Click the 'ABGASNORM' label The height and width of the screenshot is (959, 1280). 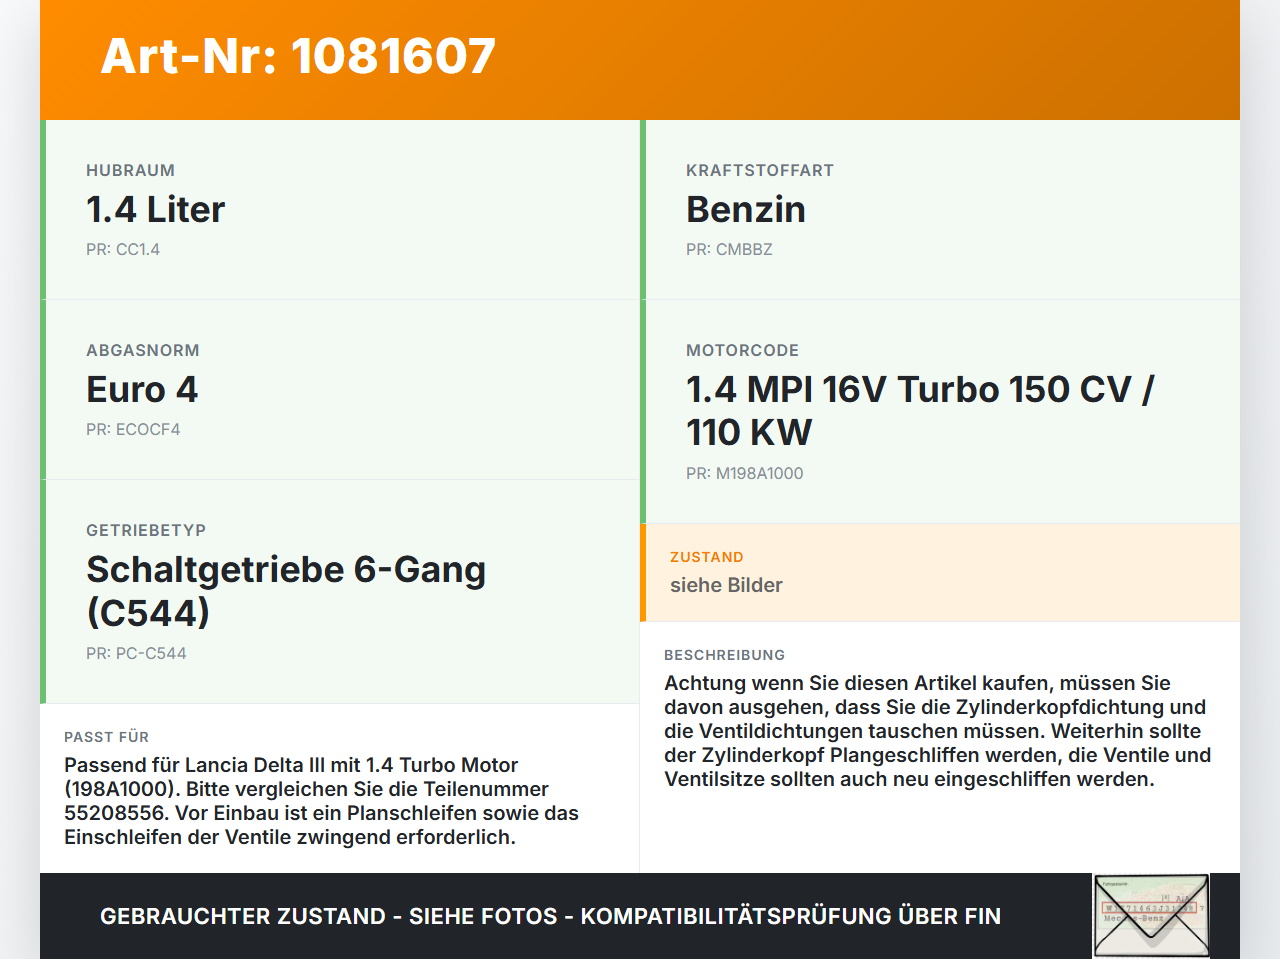[x=143, y=351]
